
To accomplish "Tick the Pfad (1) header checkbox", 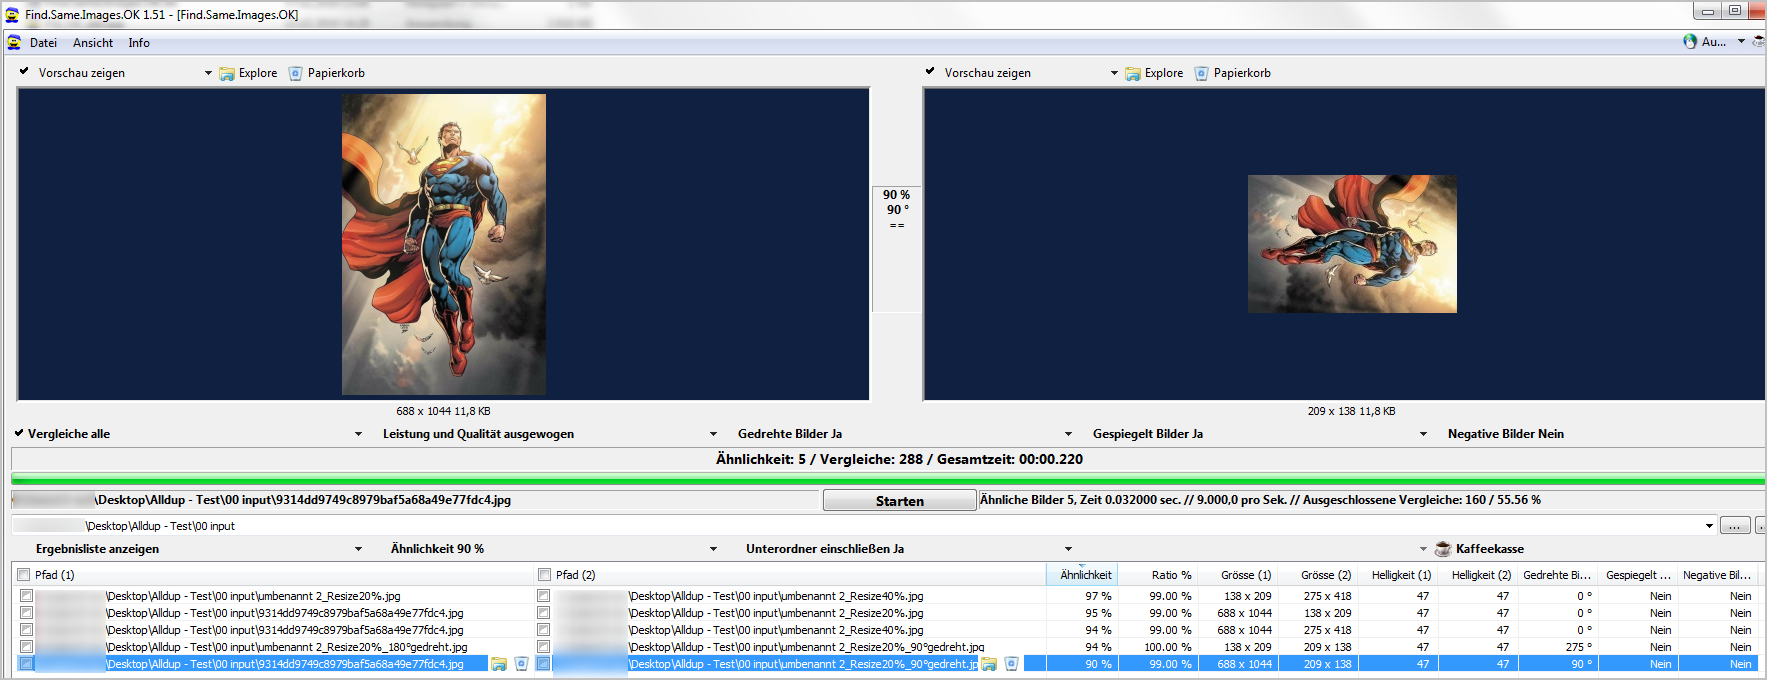I will [x=24, y=575].
